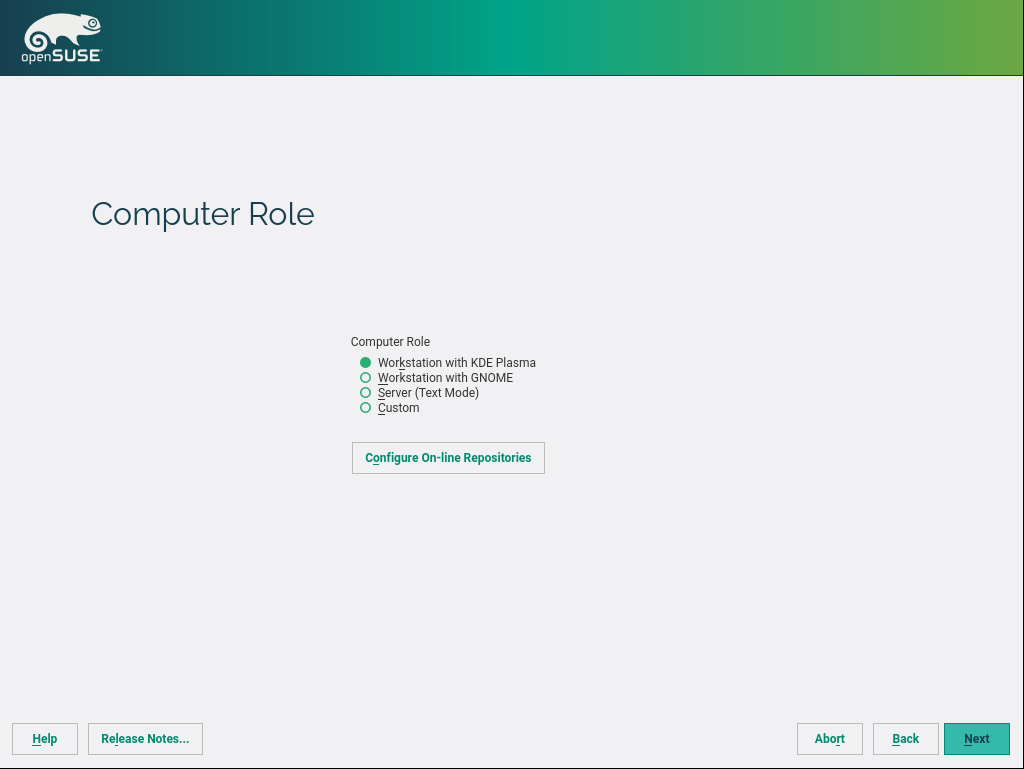Viewport: 1024px width, 769px height.
Task: Go Back to the previous step
Action: pyautogui.click(x=905, y=739)
